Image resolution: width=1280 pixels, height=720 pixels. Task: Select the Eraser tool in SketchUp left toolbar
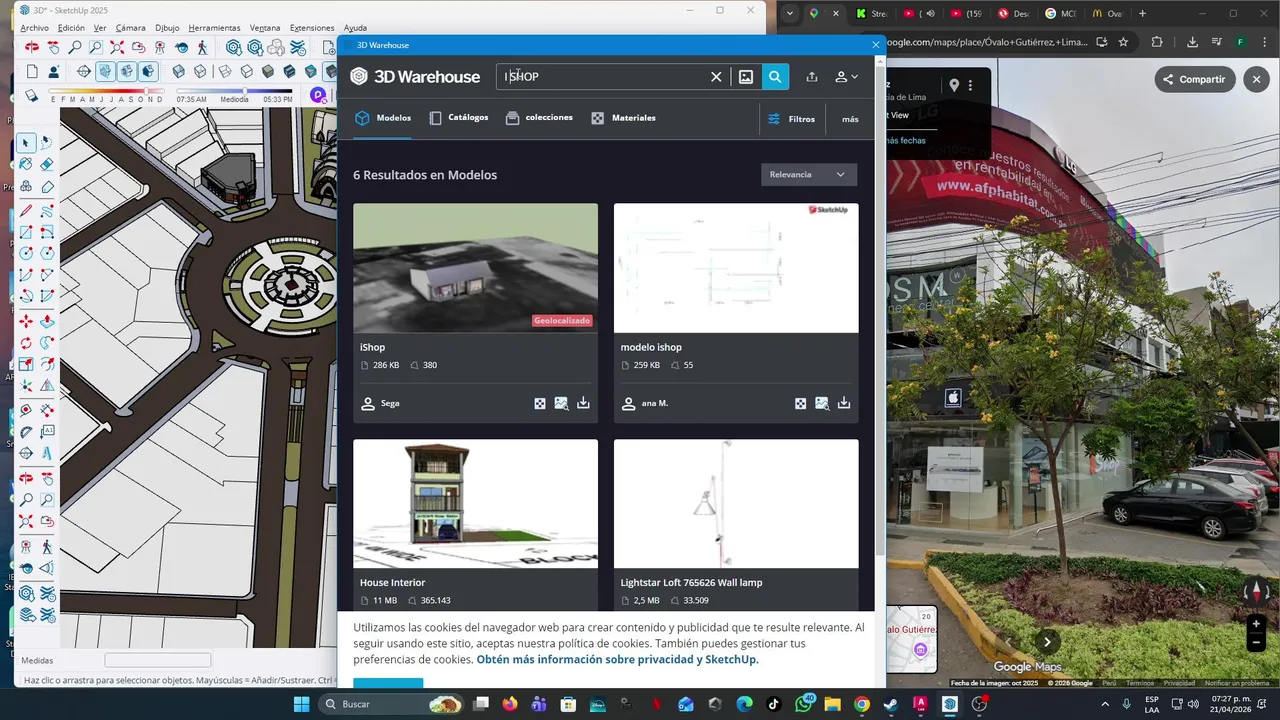[x=47, y=163]
